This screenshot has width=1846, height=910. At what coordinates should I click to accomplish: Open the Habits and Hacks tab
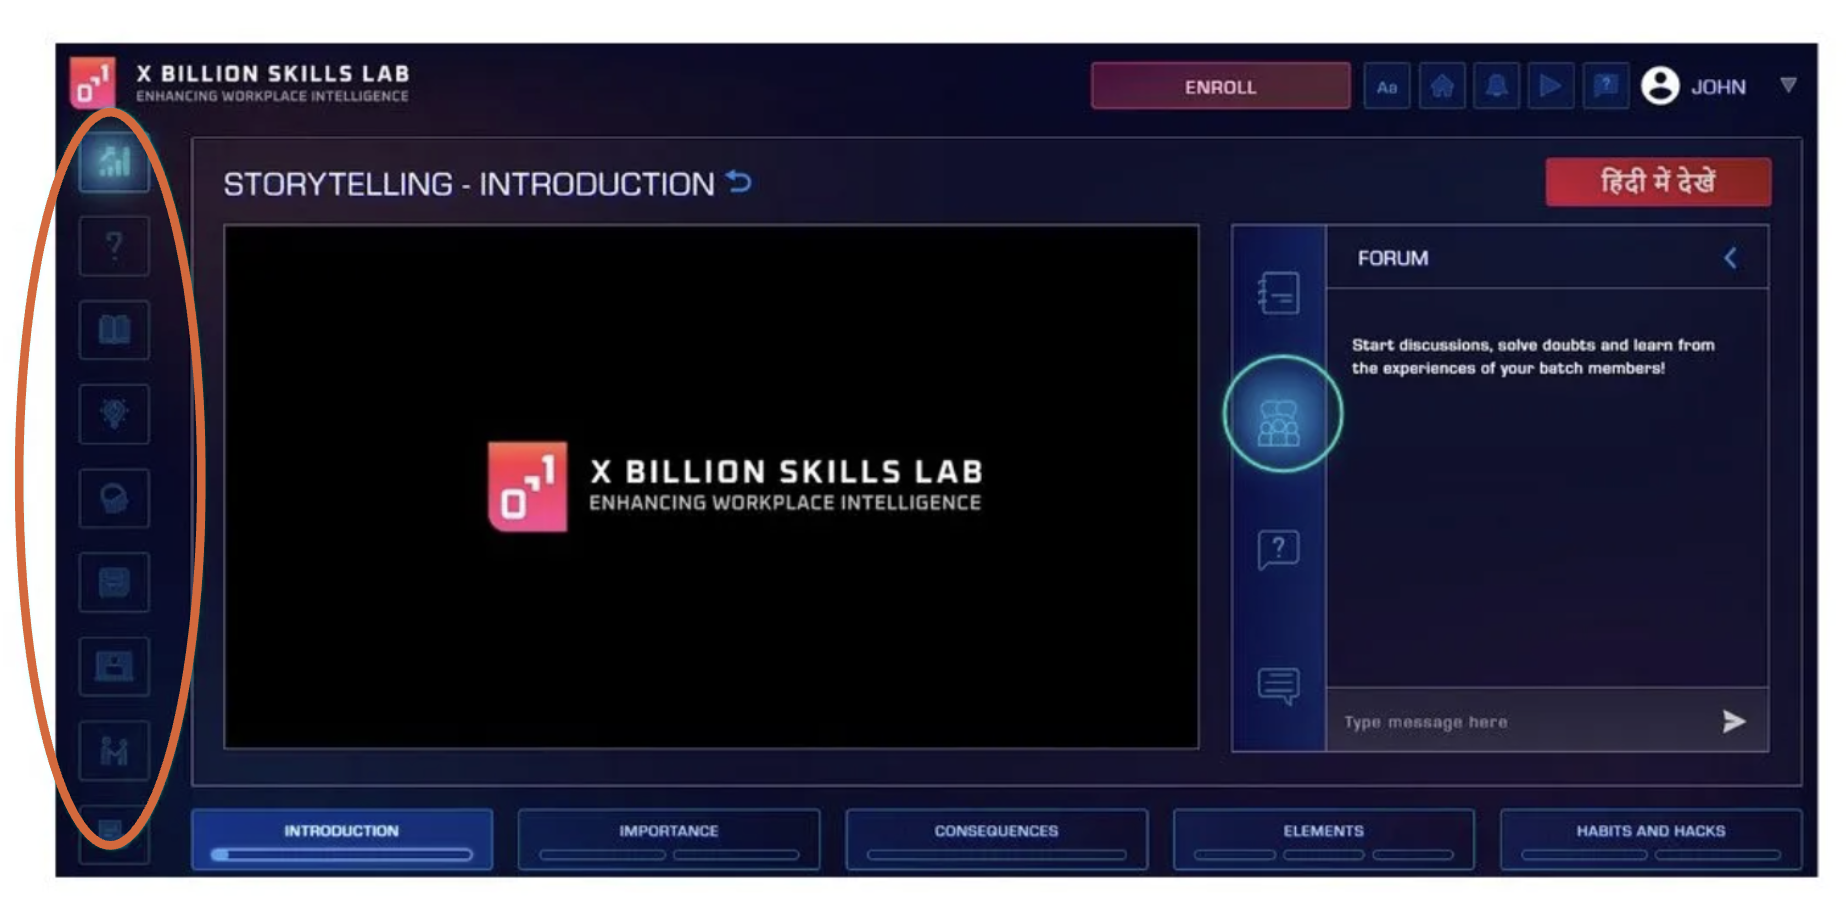tap(1650, 838)
